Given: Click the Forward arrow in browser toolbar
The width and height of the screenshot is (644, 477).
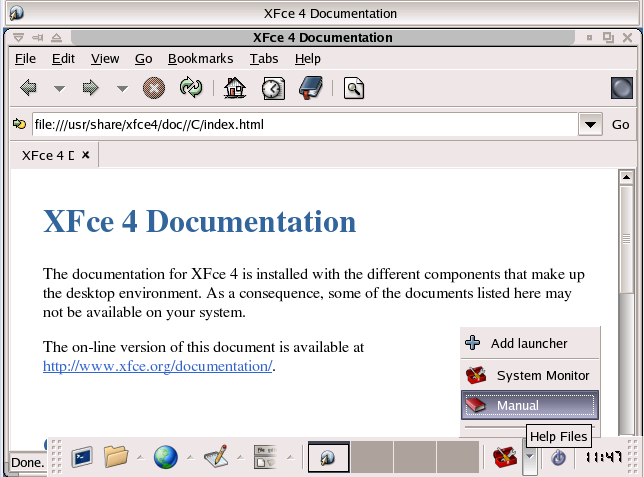Looking at the screenshot, I should point(91,88).
